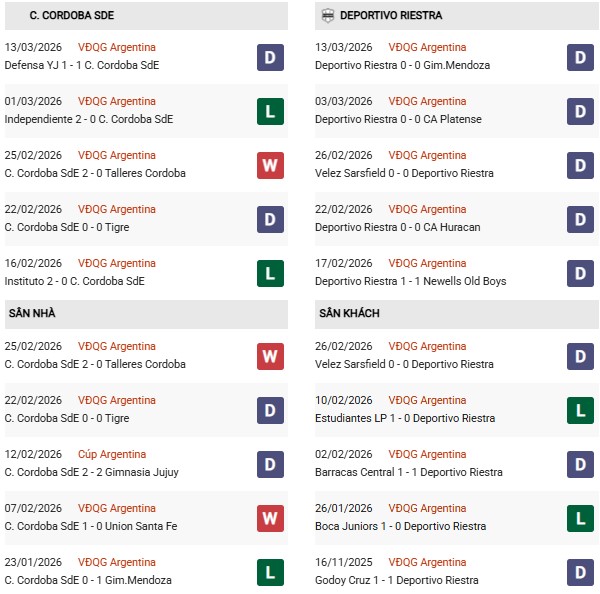Click the D badge for the Gimnasia Jujuy match
The height and width of the screenshot is (594, 600).
270,464
